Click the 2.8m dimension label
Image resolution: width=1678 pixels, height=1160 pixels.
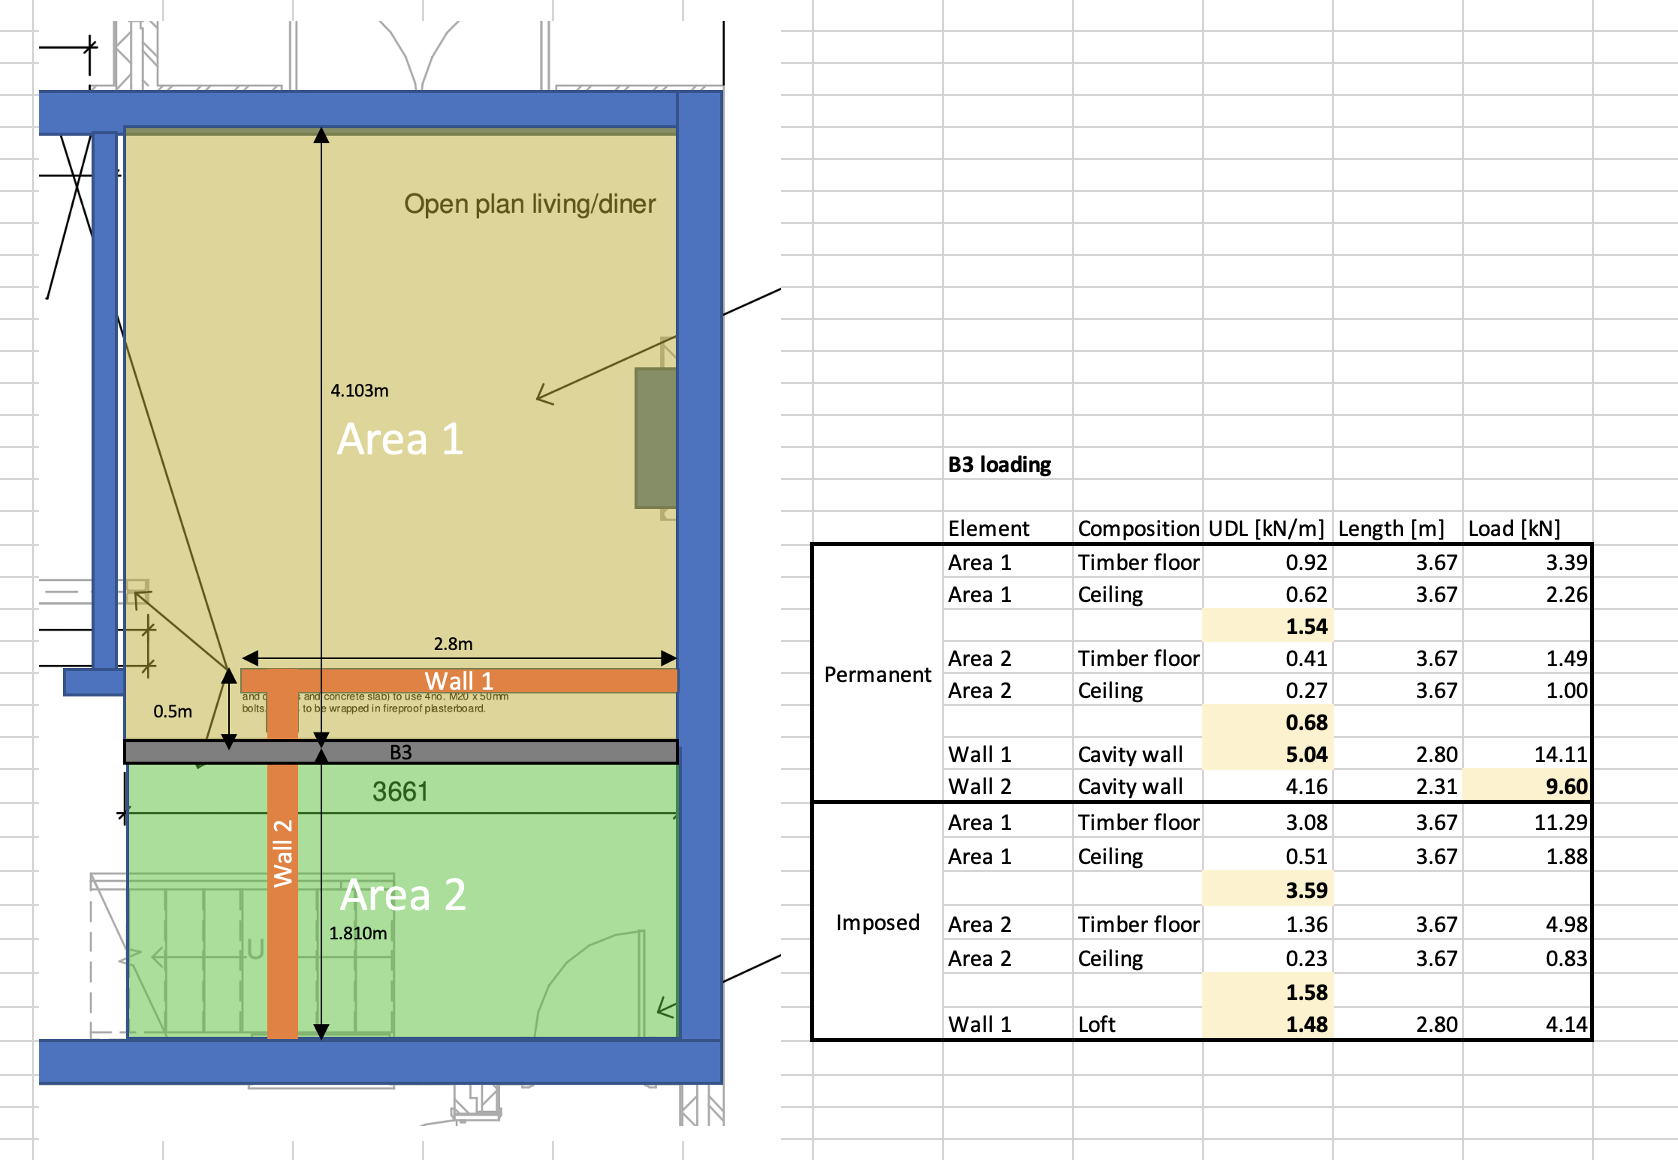pyautogui.click(x=453, y=644)
